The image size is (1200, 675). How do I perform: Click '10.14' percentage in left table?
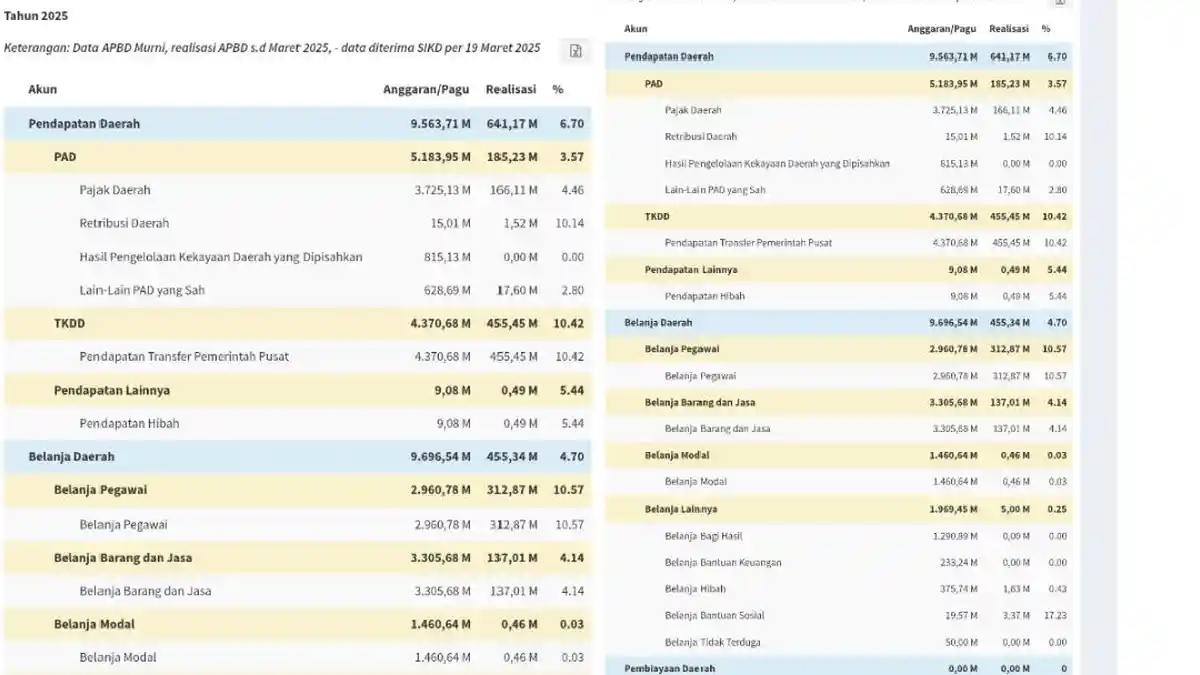pyautogui.click(x=569, y=223)
